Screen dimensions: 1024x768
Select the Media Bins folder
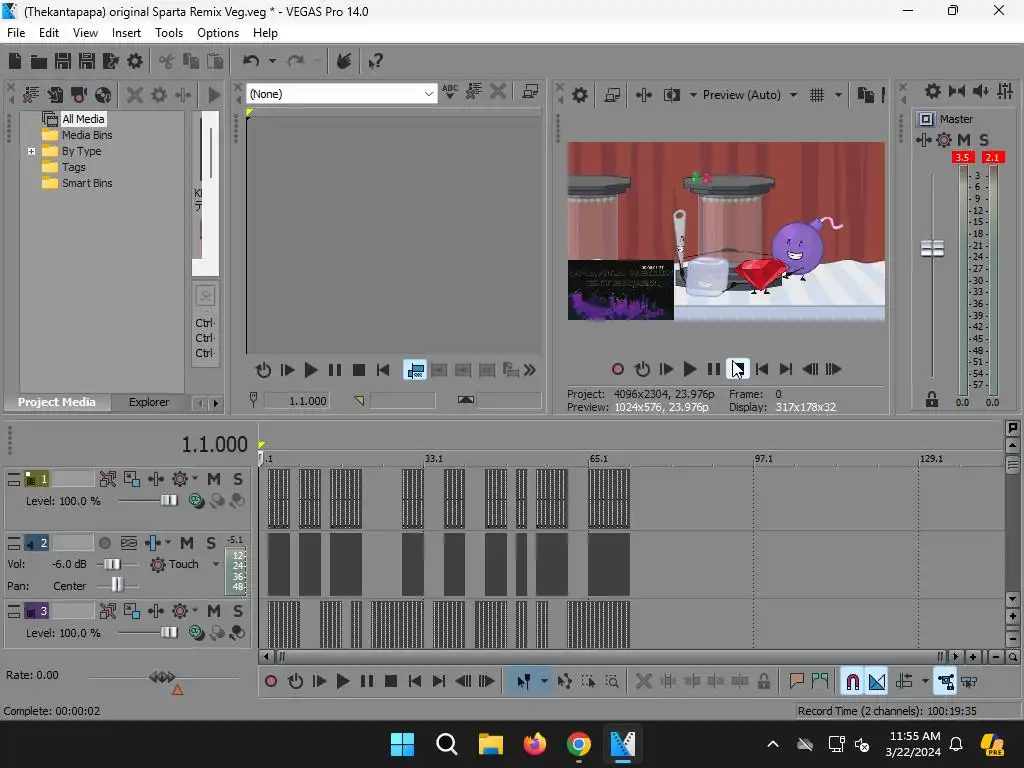click(x=87, y=135)
